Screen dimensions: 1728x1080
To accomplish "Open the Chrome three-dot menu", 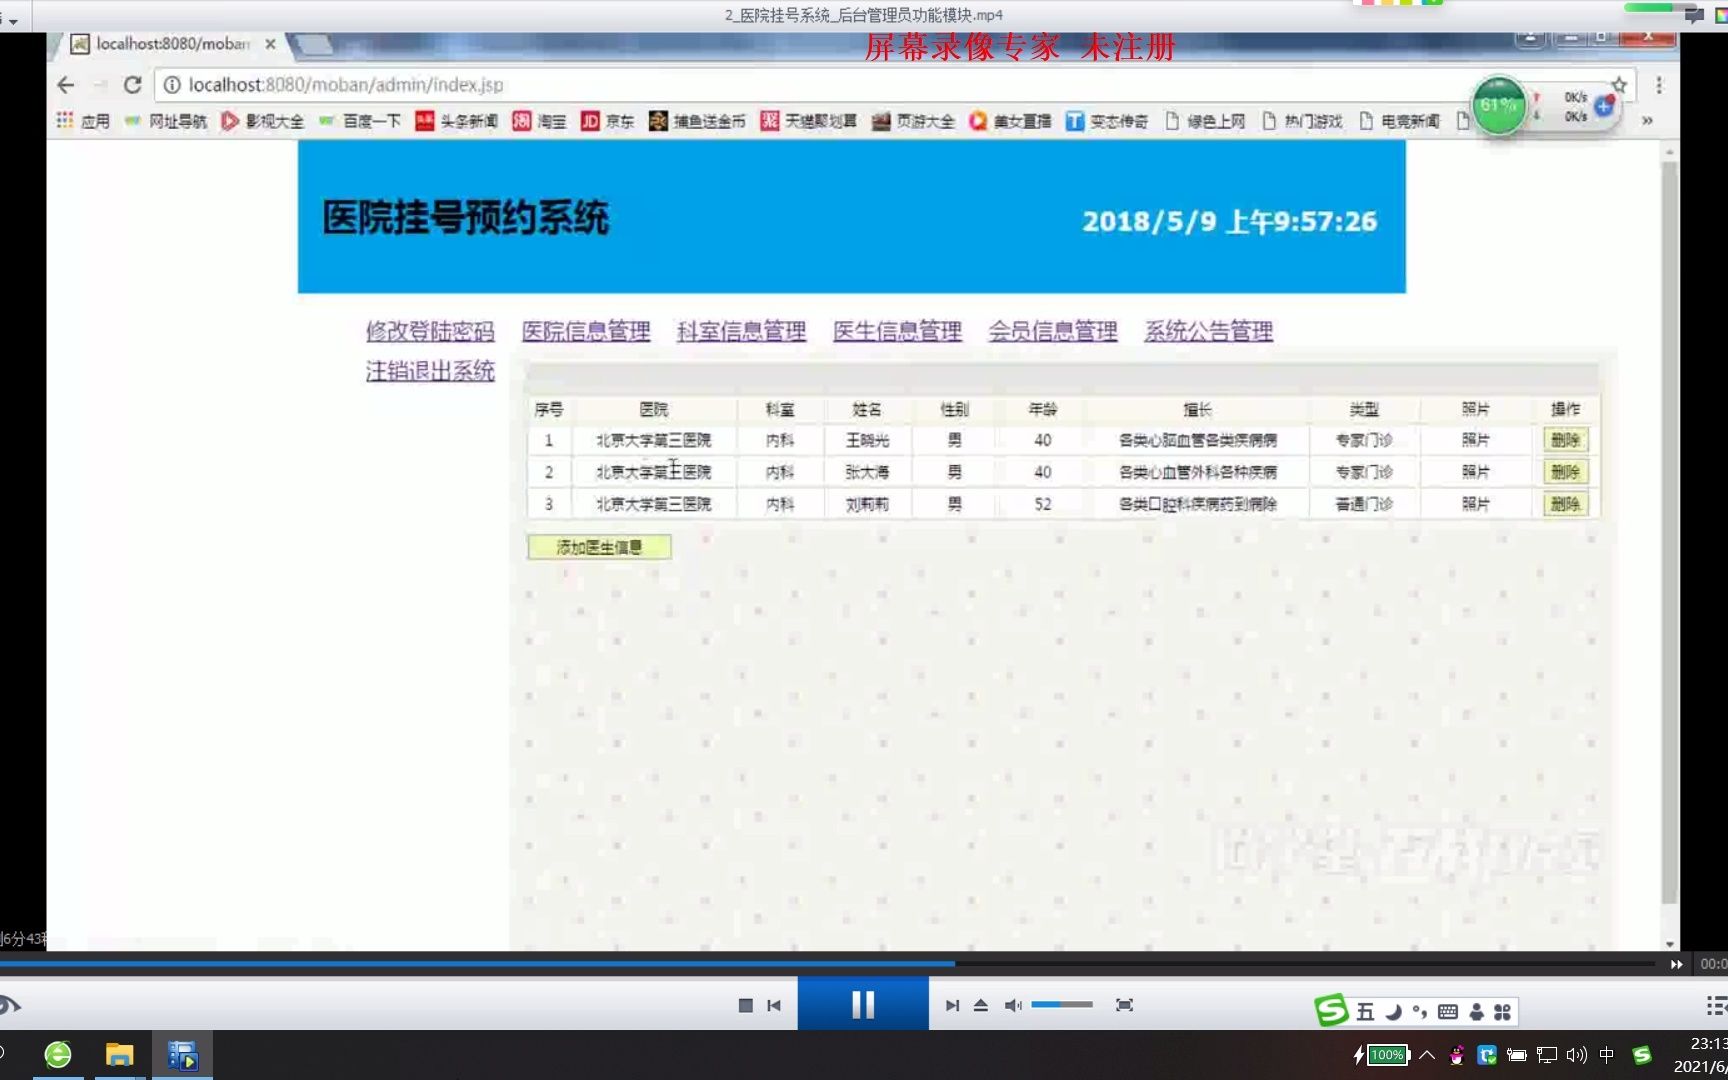I will pyautogui.click(x=1659, y=85).
